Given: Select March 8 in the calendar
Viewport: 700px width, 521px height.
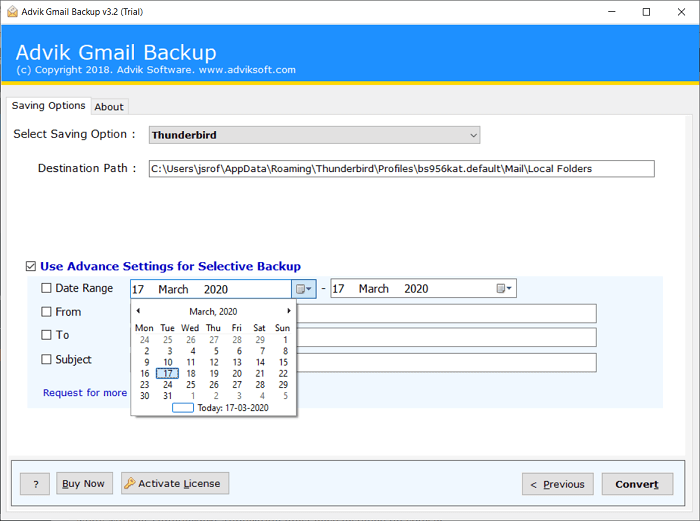Looking at the screenshot, I should point(285,351).
